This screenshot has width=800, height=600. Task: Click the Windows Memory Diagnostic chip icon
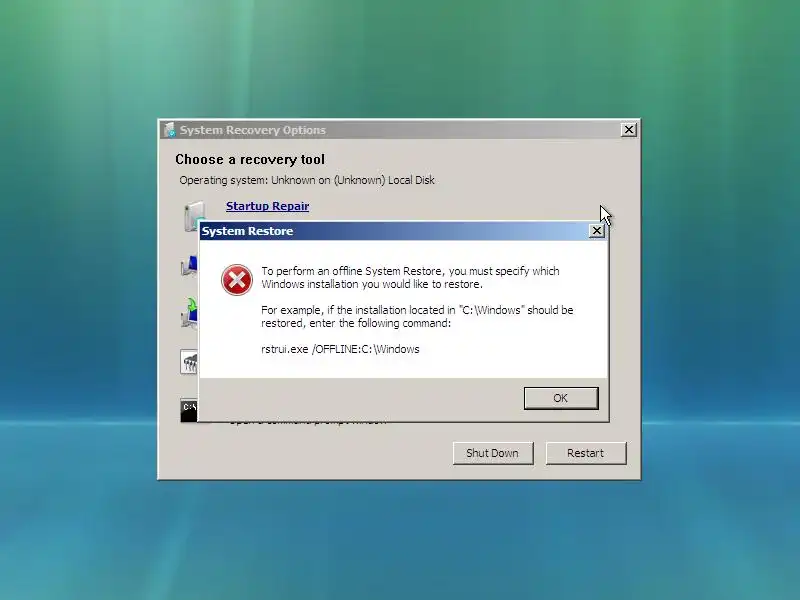(x=189, y=362)
